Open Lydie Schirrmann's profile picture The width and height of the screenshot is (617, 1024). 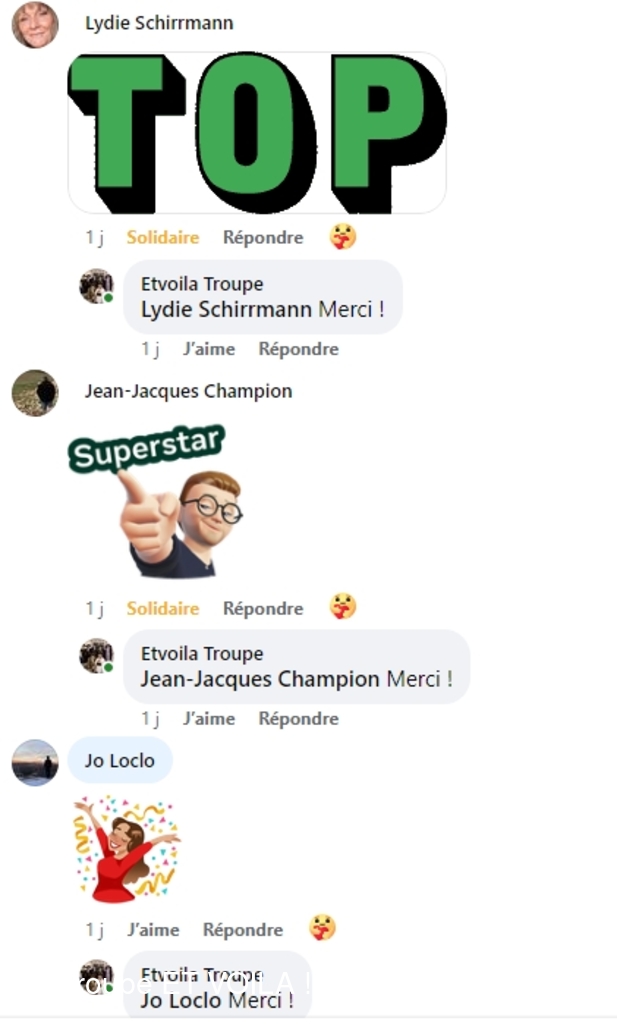35,25
